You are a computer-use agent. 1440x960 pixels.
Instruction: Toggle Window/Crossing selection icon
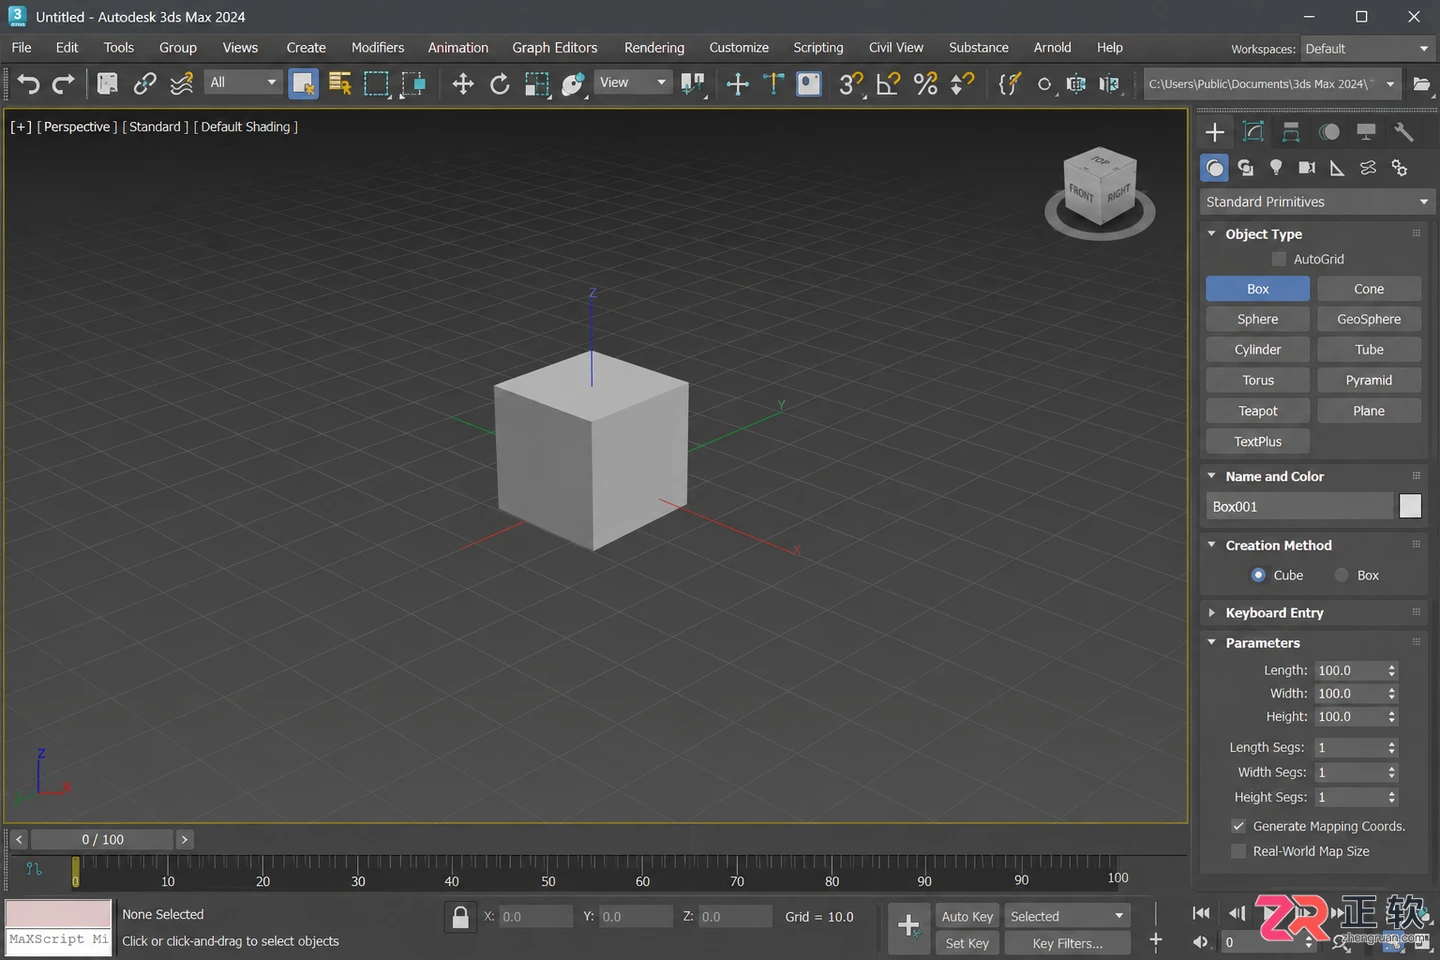(x=413, y=84)
